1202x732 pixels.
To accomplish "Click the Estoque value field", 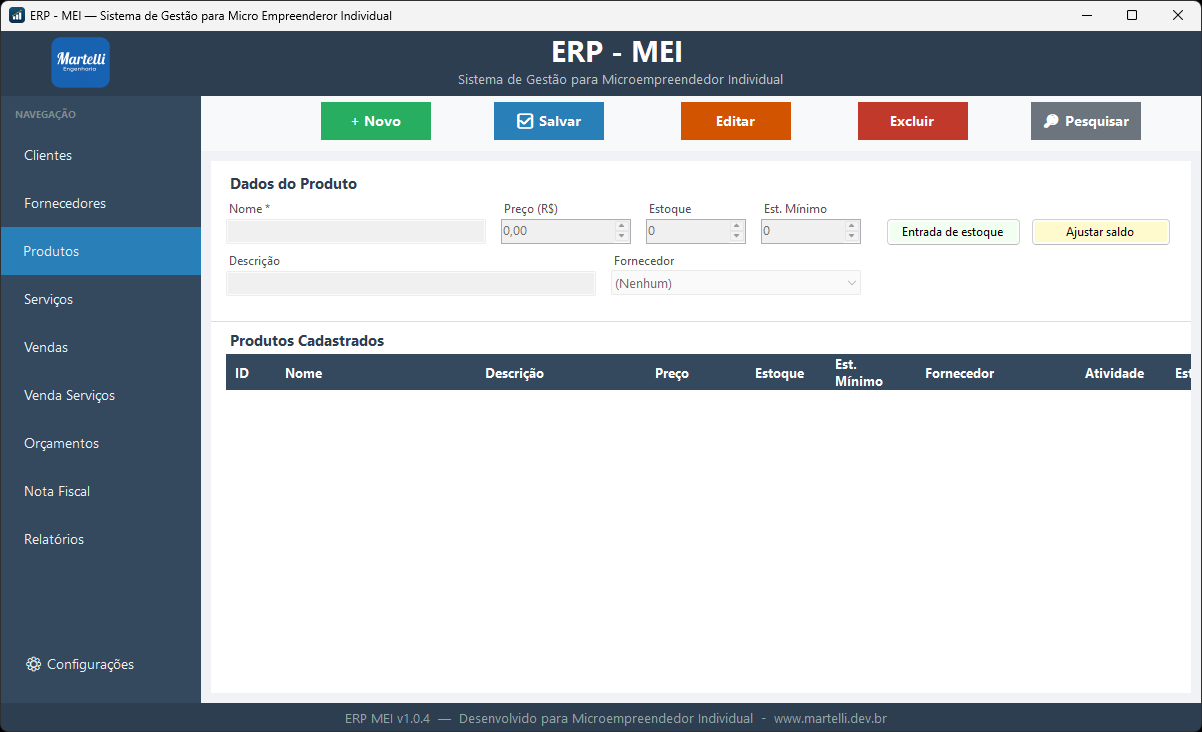I will (x=688, y=231).
